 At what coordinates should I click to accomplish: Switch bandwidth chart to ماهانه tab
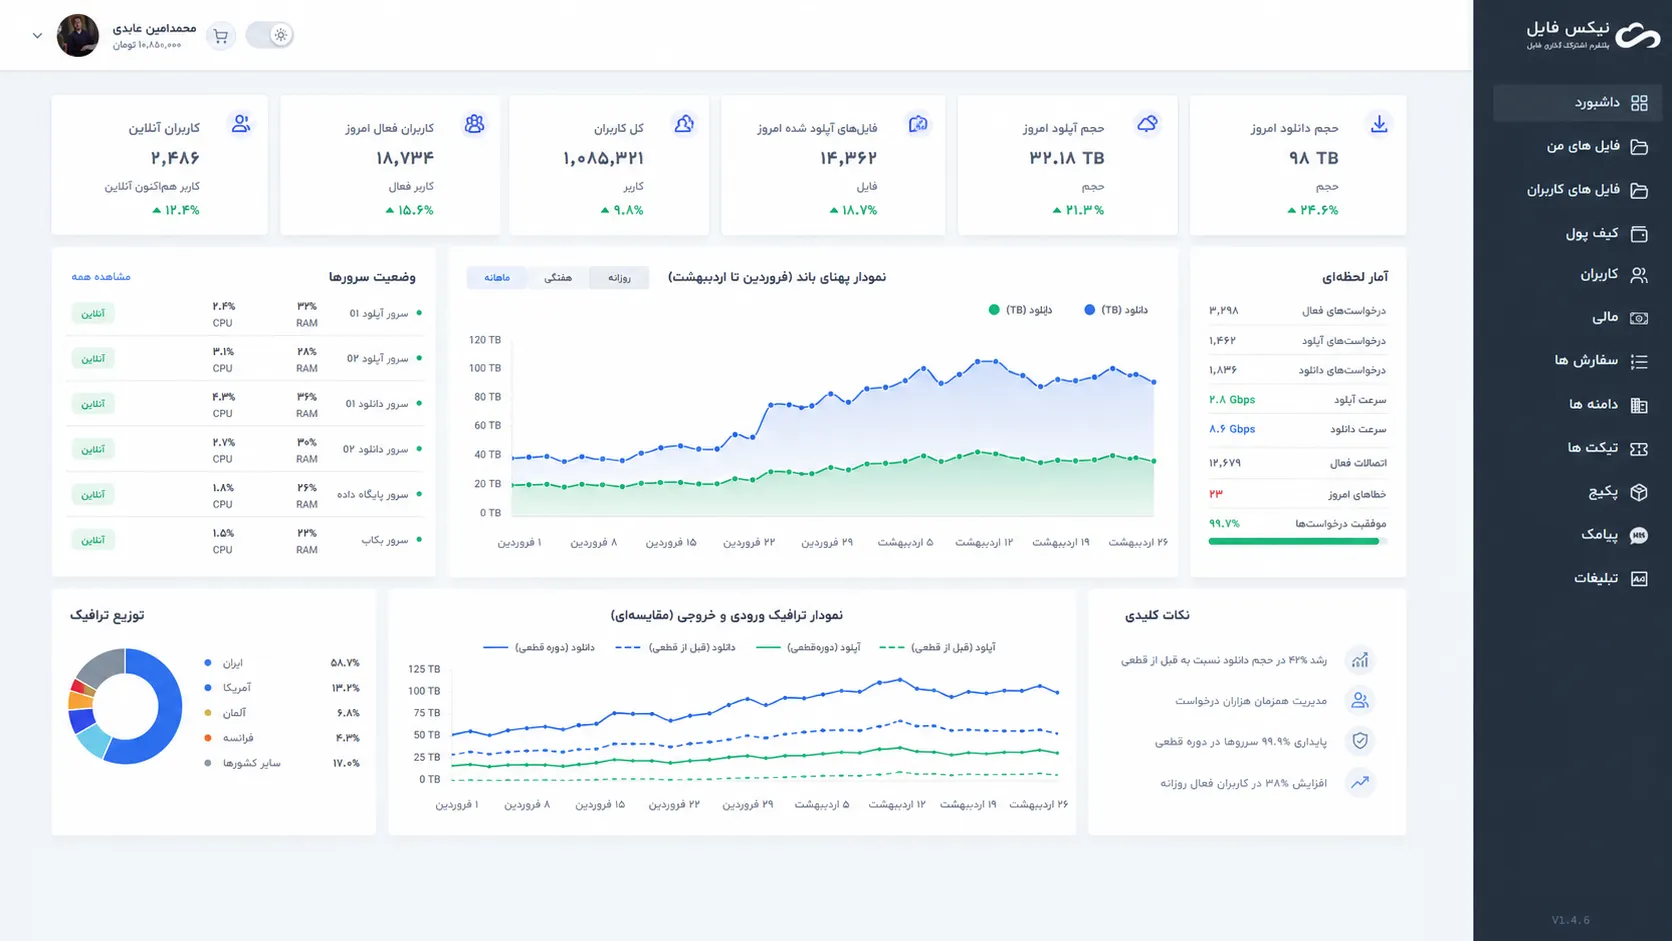click(x=497, y=278)
